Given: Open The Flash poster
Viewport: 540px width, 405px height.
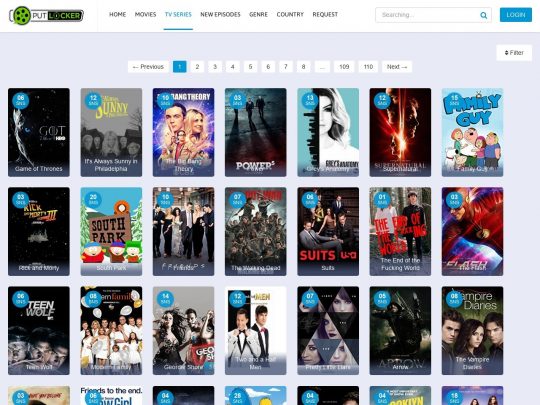Looking at the screenshot, I should [x=472, y=231].
